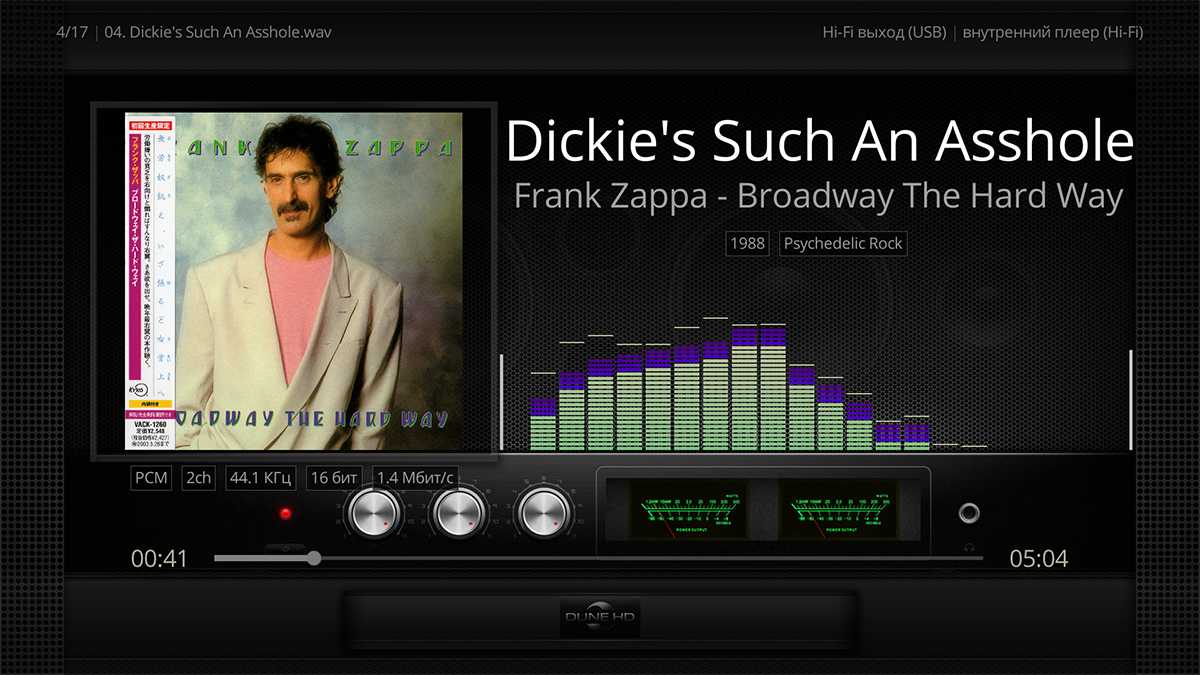Click the 16 бит bit depth badge
Screen dimensions: 1200x675
[335, 478]
